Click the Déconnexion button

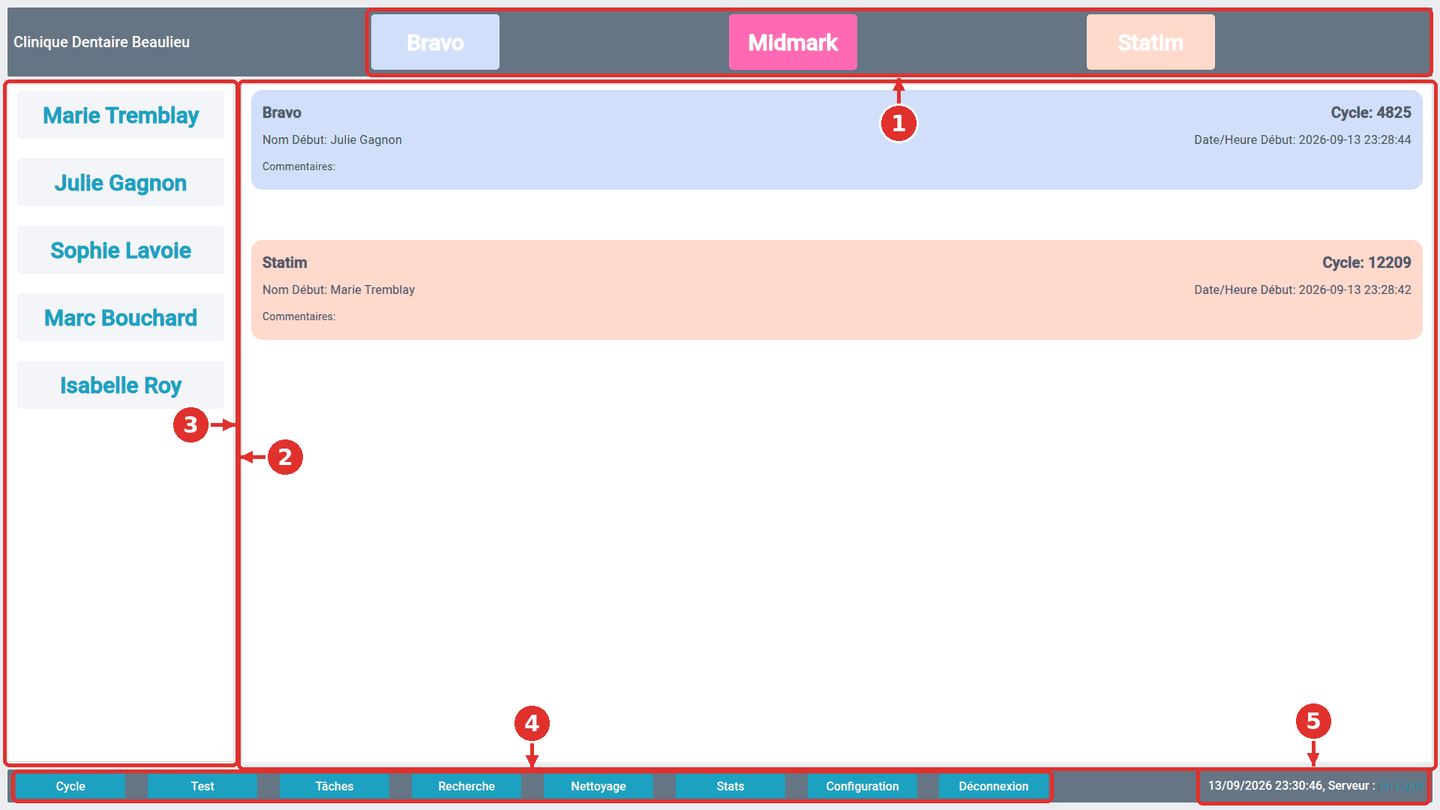[x=994, y=786]
